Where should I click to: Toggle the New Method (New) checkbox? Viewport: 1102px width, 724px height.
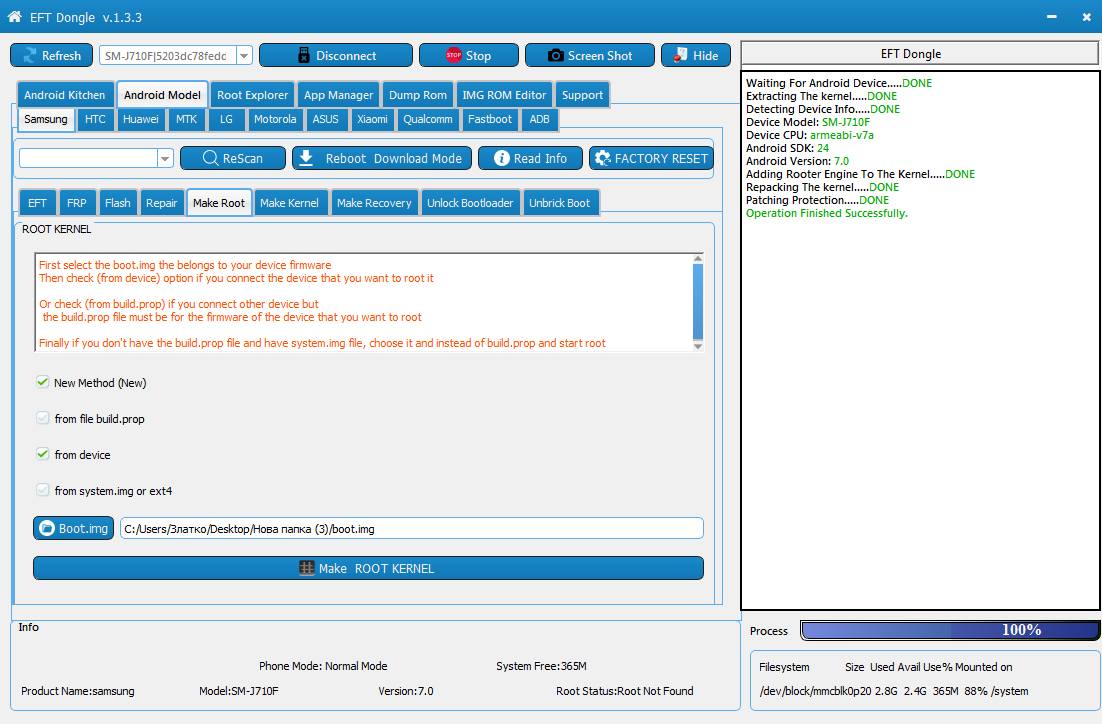coord(43,382)
